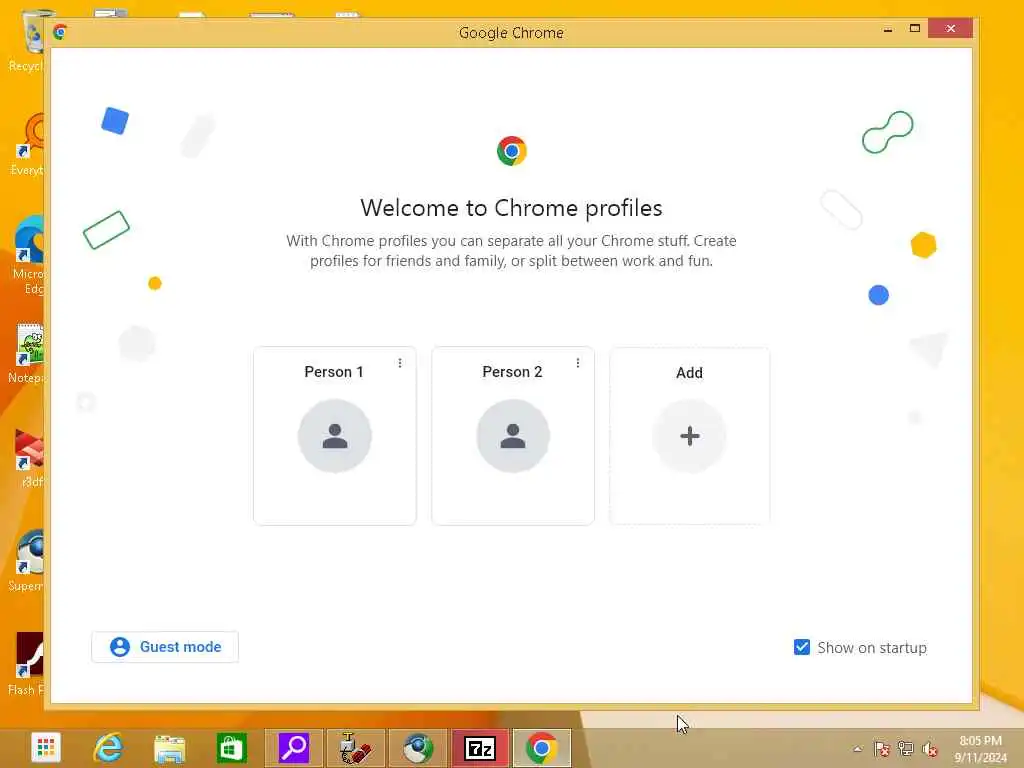Click the Person 2 avatar circle
1024x768 pixels.
[x=513, y=436]
